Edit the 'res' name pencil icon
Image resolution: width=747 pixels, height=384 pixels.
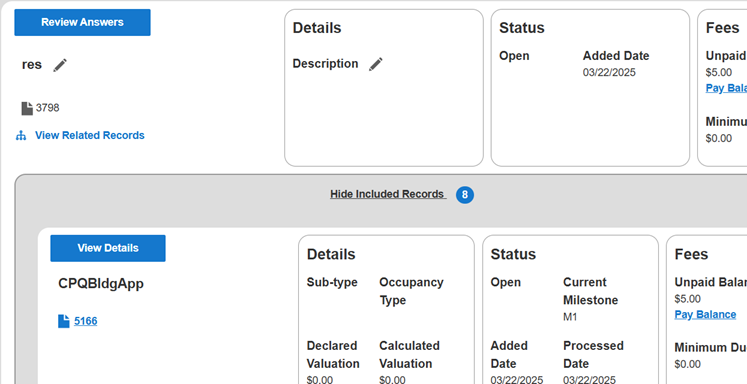(x=60, y=65)
